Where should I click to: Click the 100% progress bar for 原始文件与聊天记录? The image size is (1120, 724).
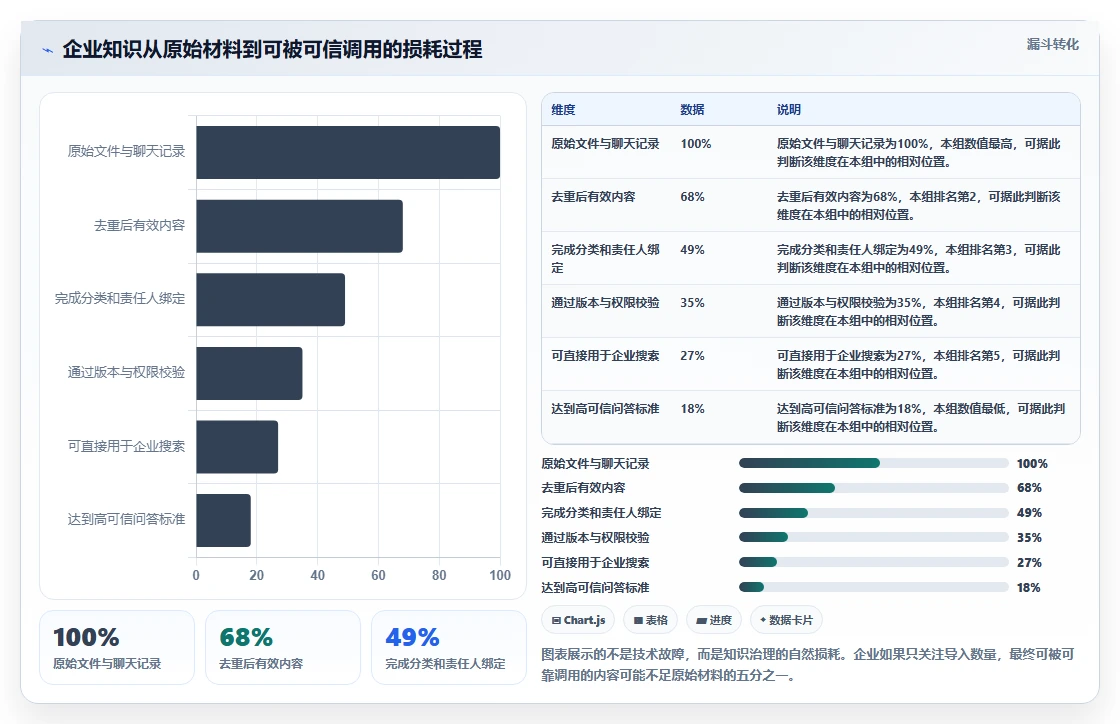pos(874,463)
